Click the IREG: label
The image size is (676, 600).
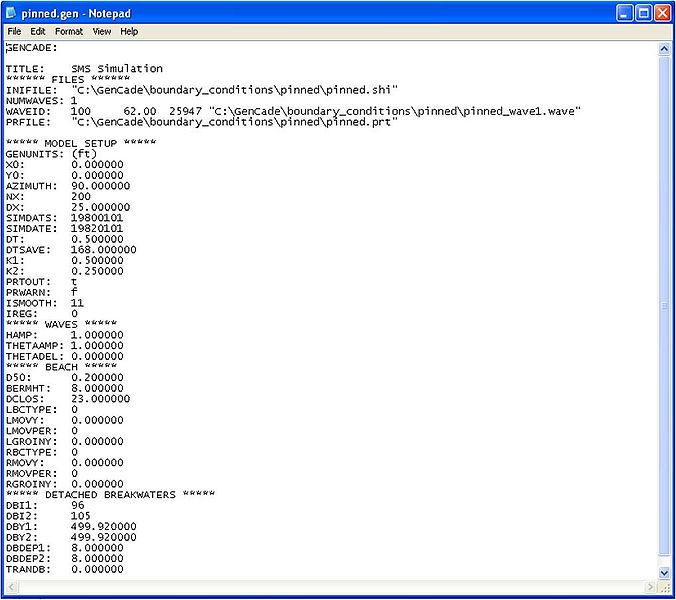(x=22, y=314)
